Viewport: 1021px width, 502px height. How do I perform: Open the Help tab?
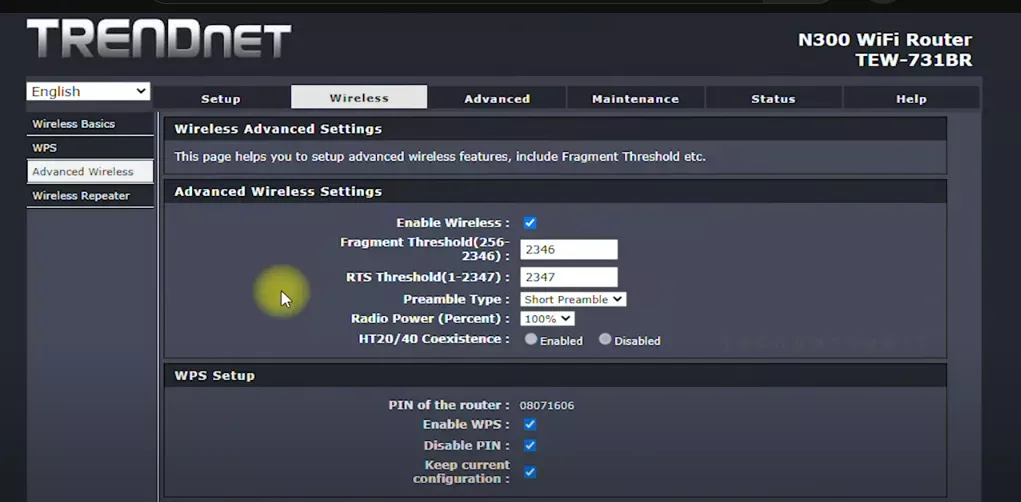pos(911,98)
